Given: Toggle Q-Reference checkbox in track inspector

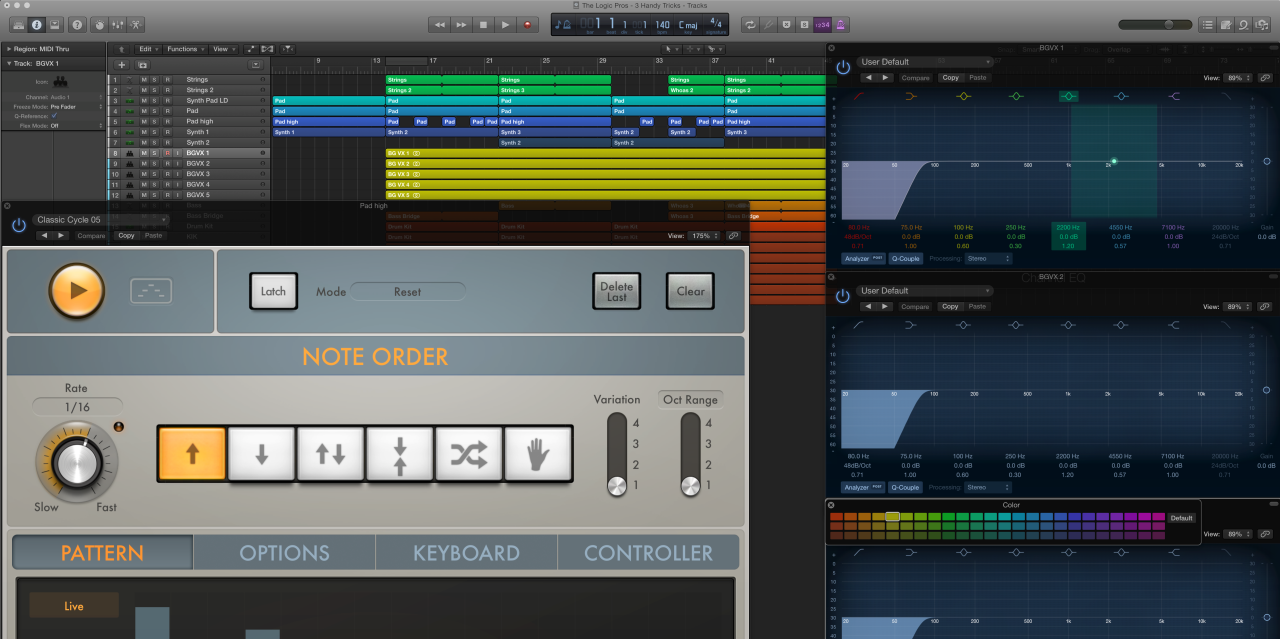Looking at the screenshot, I should [54, 116].
